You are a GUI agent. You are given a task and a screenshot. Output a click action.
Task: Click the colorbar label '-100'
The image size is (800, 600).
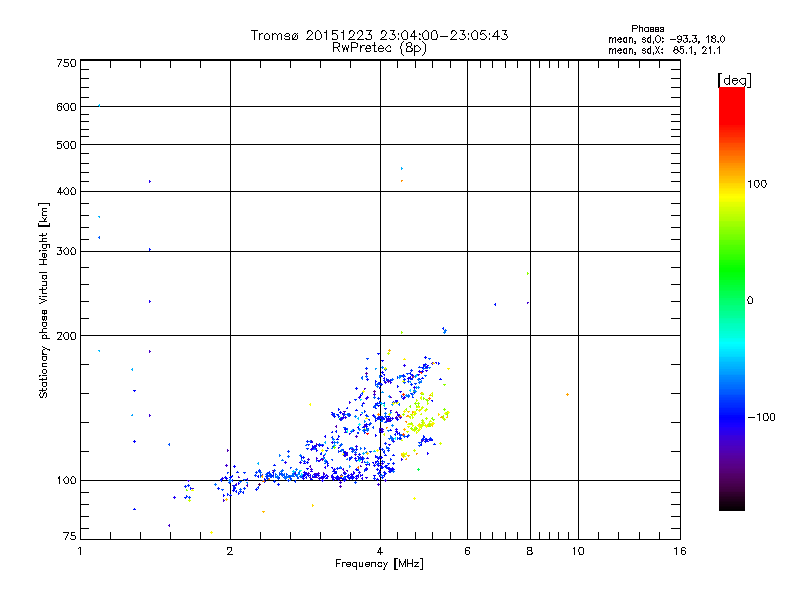coord(762,417)
